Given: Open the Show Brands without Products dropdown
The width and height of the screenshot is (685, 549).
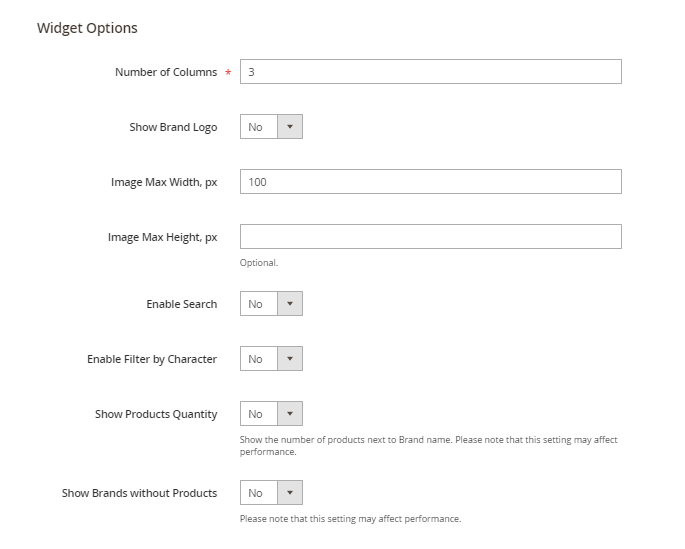Looking at the screenshot, I should (271, 493).
